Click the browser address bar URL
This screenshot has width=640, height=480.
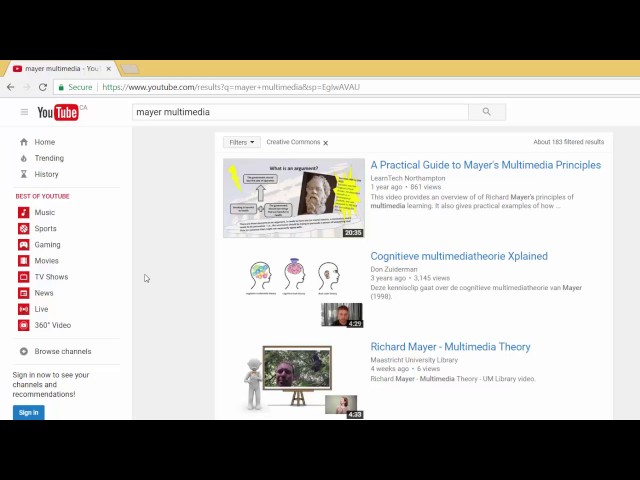pyautogui.click(x=231, y=87)
